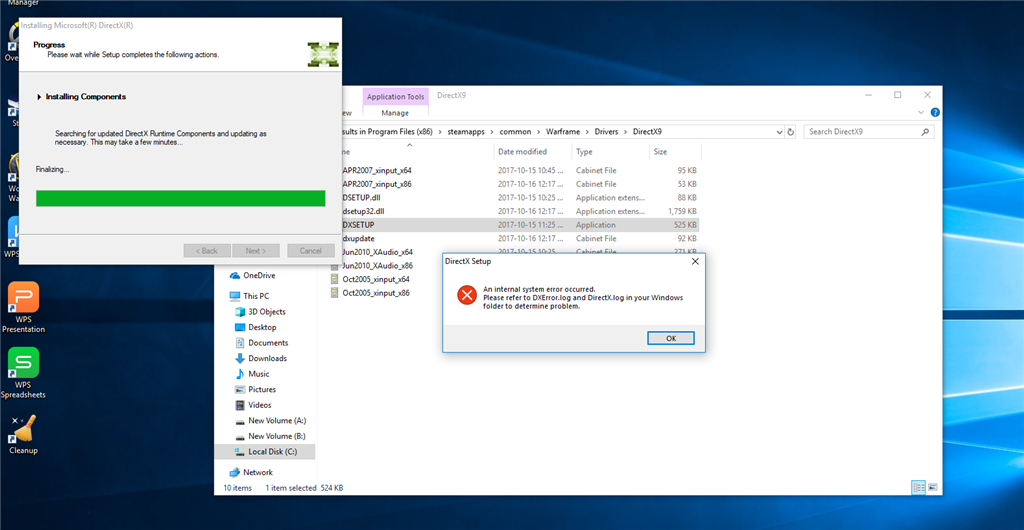Expand the chevron after common breadcrumb
Viewport: 1024px width, 530px height.
coord(541,132)
